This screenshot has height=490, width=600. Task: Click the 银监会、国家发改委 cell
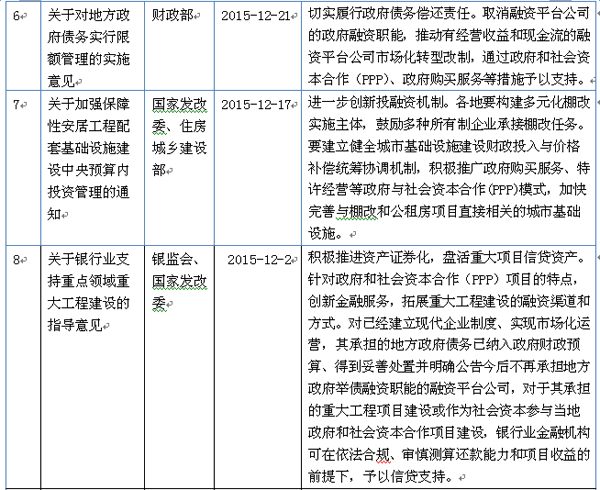179,367
